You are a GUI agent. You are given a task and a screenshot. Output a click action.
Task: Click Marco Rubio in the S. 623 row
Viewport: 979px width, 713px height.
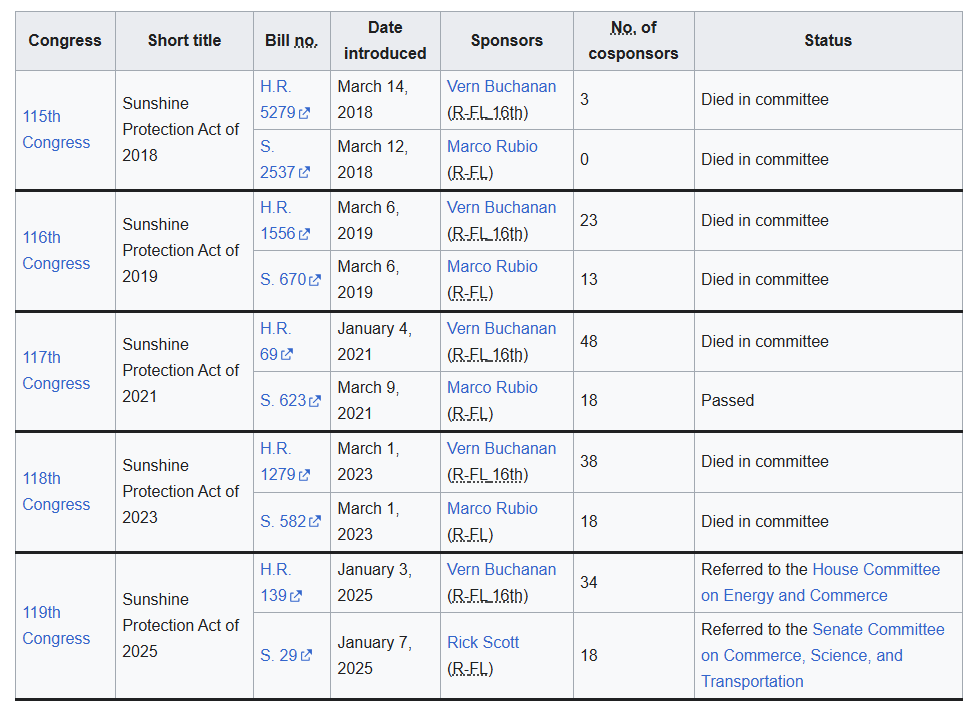point(492,388)
